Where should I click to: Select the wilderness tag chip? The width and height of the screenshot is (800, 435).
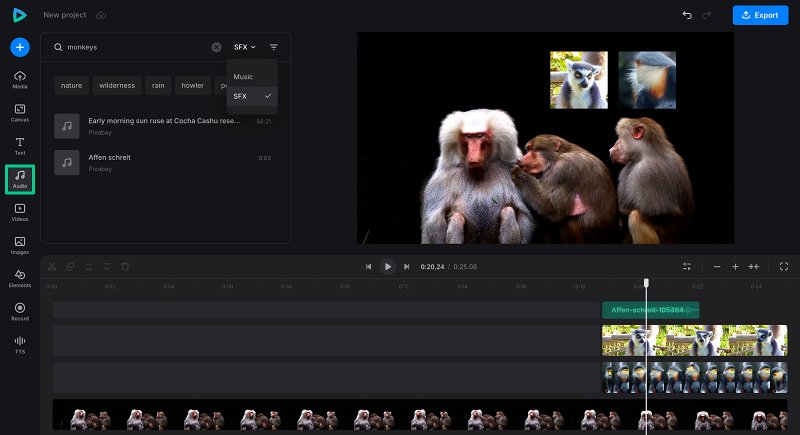(117, 86)
